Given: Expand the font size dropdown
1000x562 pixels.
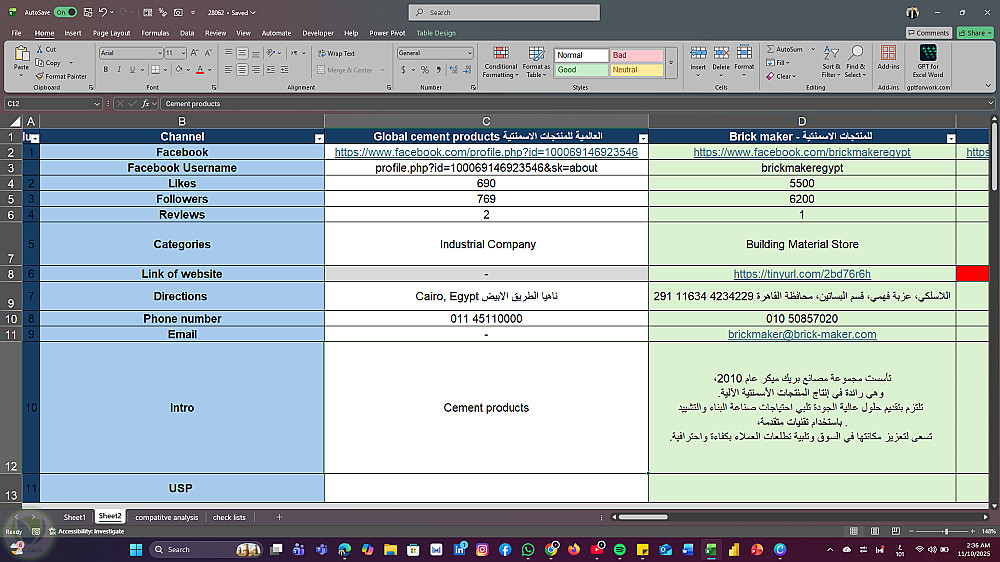Looking at the screenshot, I should (183, 53).
